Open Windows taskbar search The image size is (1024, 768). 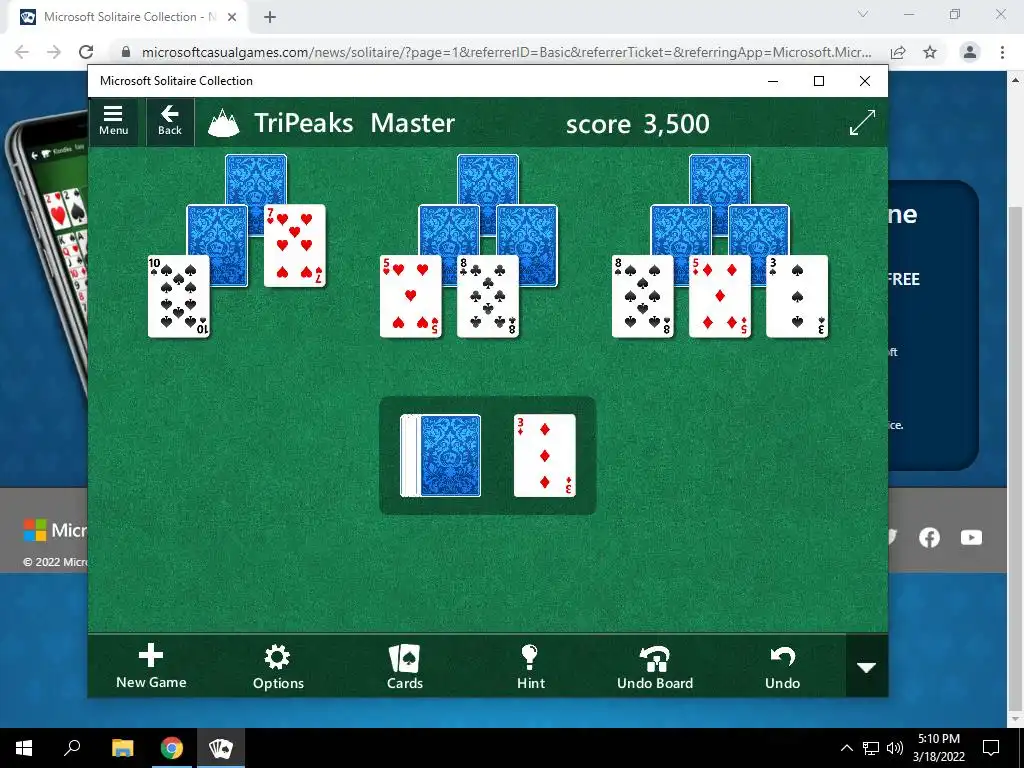pyautogui.click(x=72, y=748)
